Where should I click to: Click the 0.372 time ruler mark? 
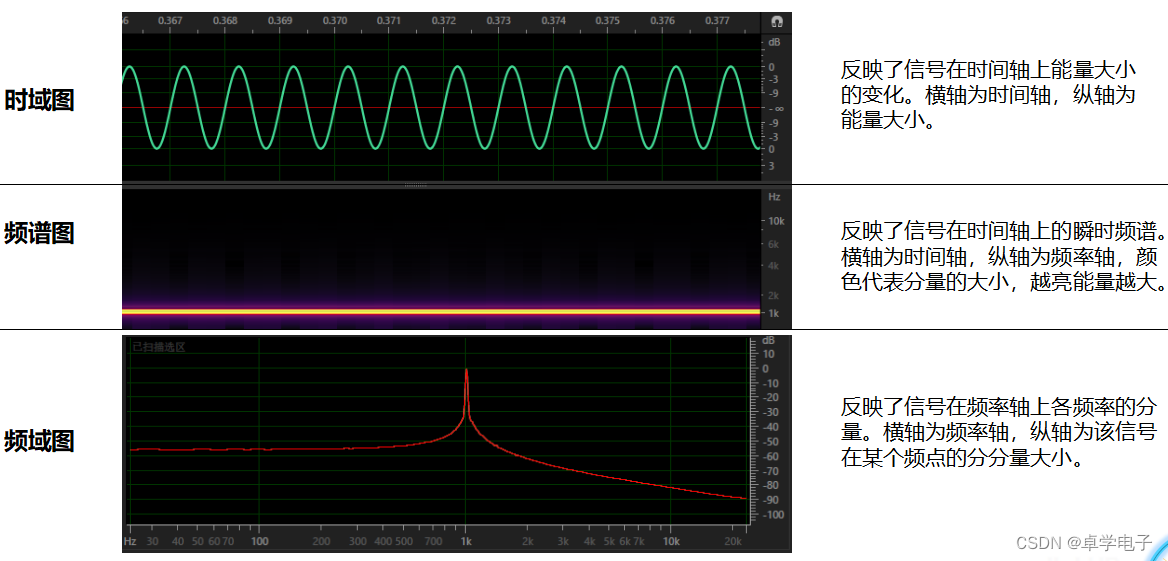444,21
